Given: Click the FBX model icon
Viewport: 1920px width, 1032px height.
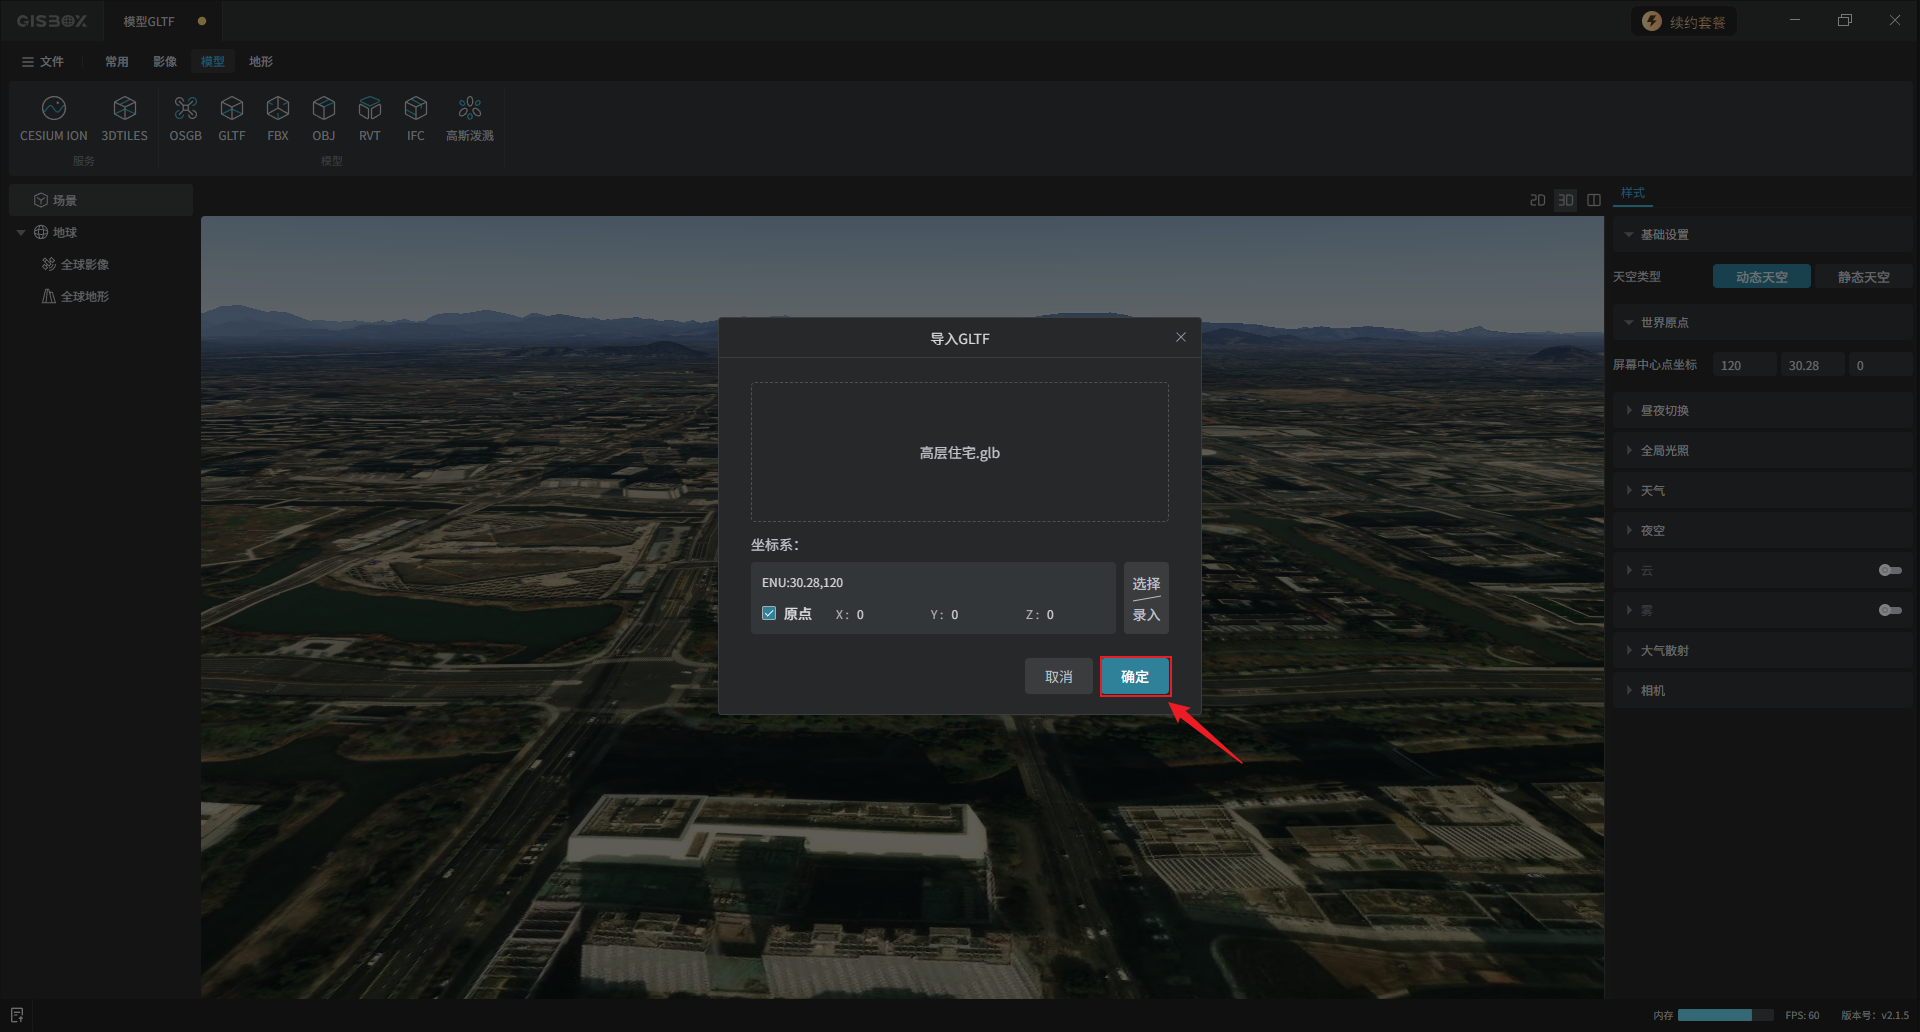Looking at the screenshot, I should (x=277, y=109).
